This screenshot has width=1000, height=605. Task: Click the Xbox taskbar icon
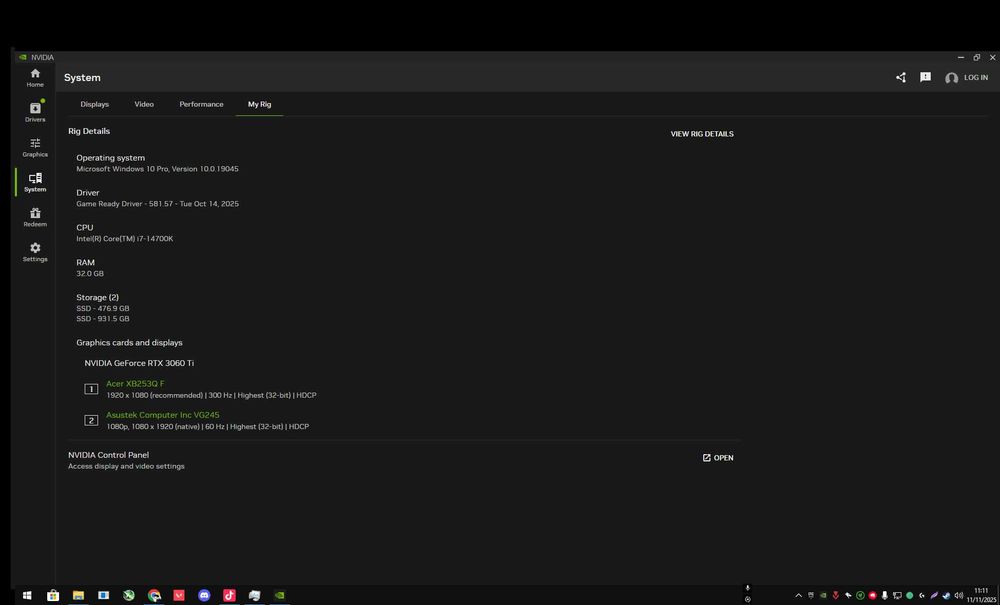click(x=129, y=595)
